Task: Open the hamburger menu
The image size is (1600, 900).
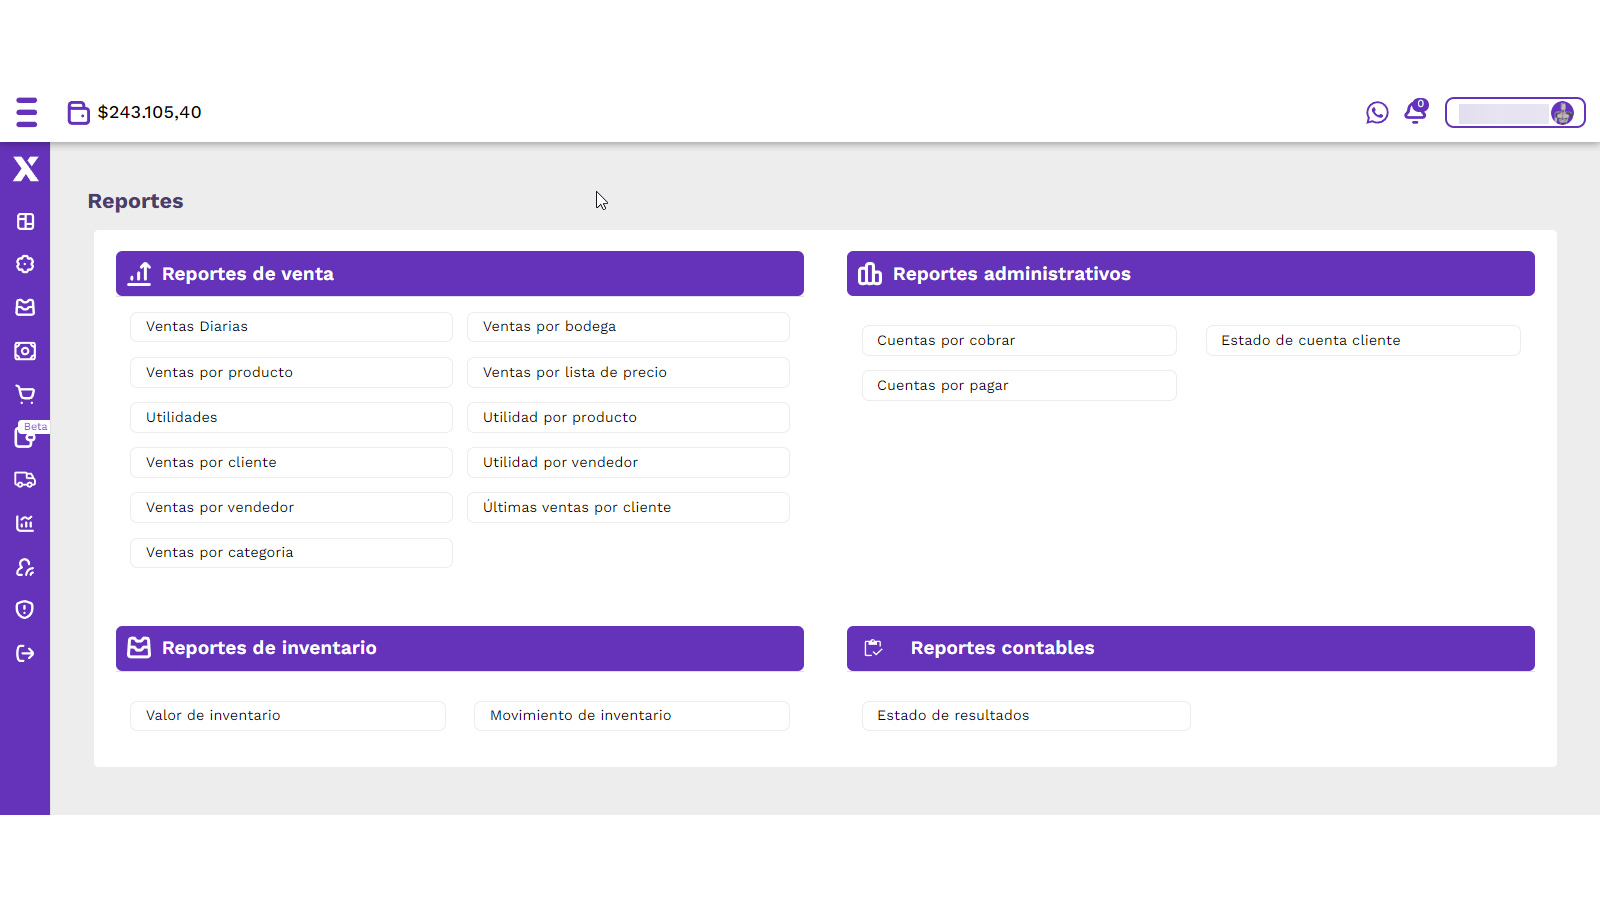Action: pos(27,112)
